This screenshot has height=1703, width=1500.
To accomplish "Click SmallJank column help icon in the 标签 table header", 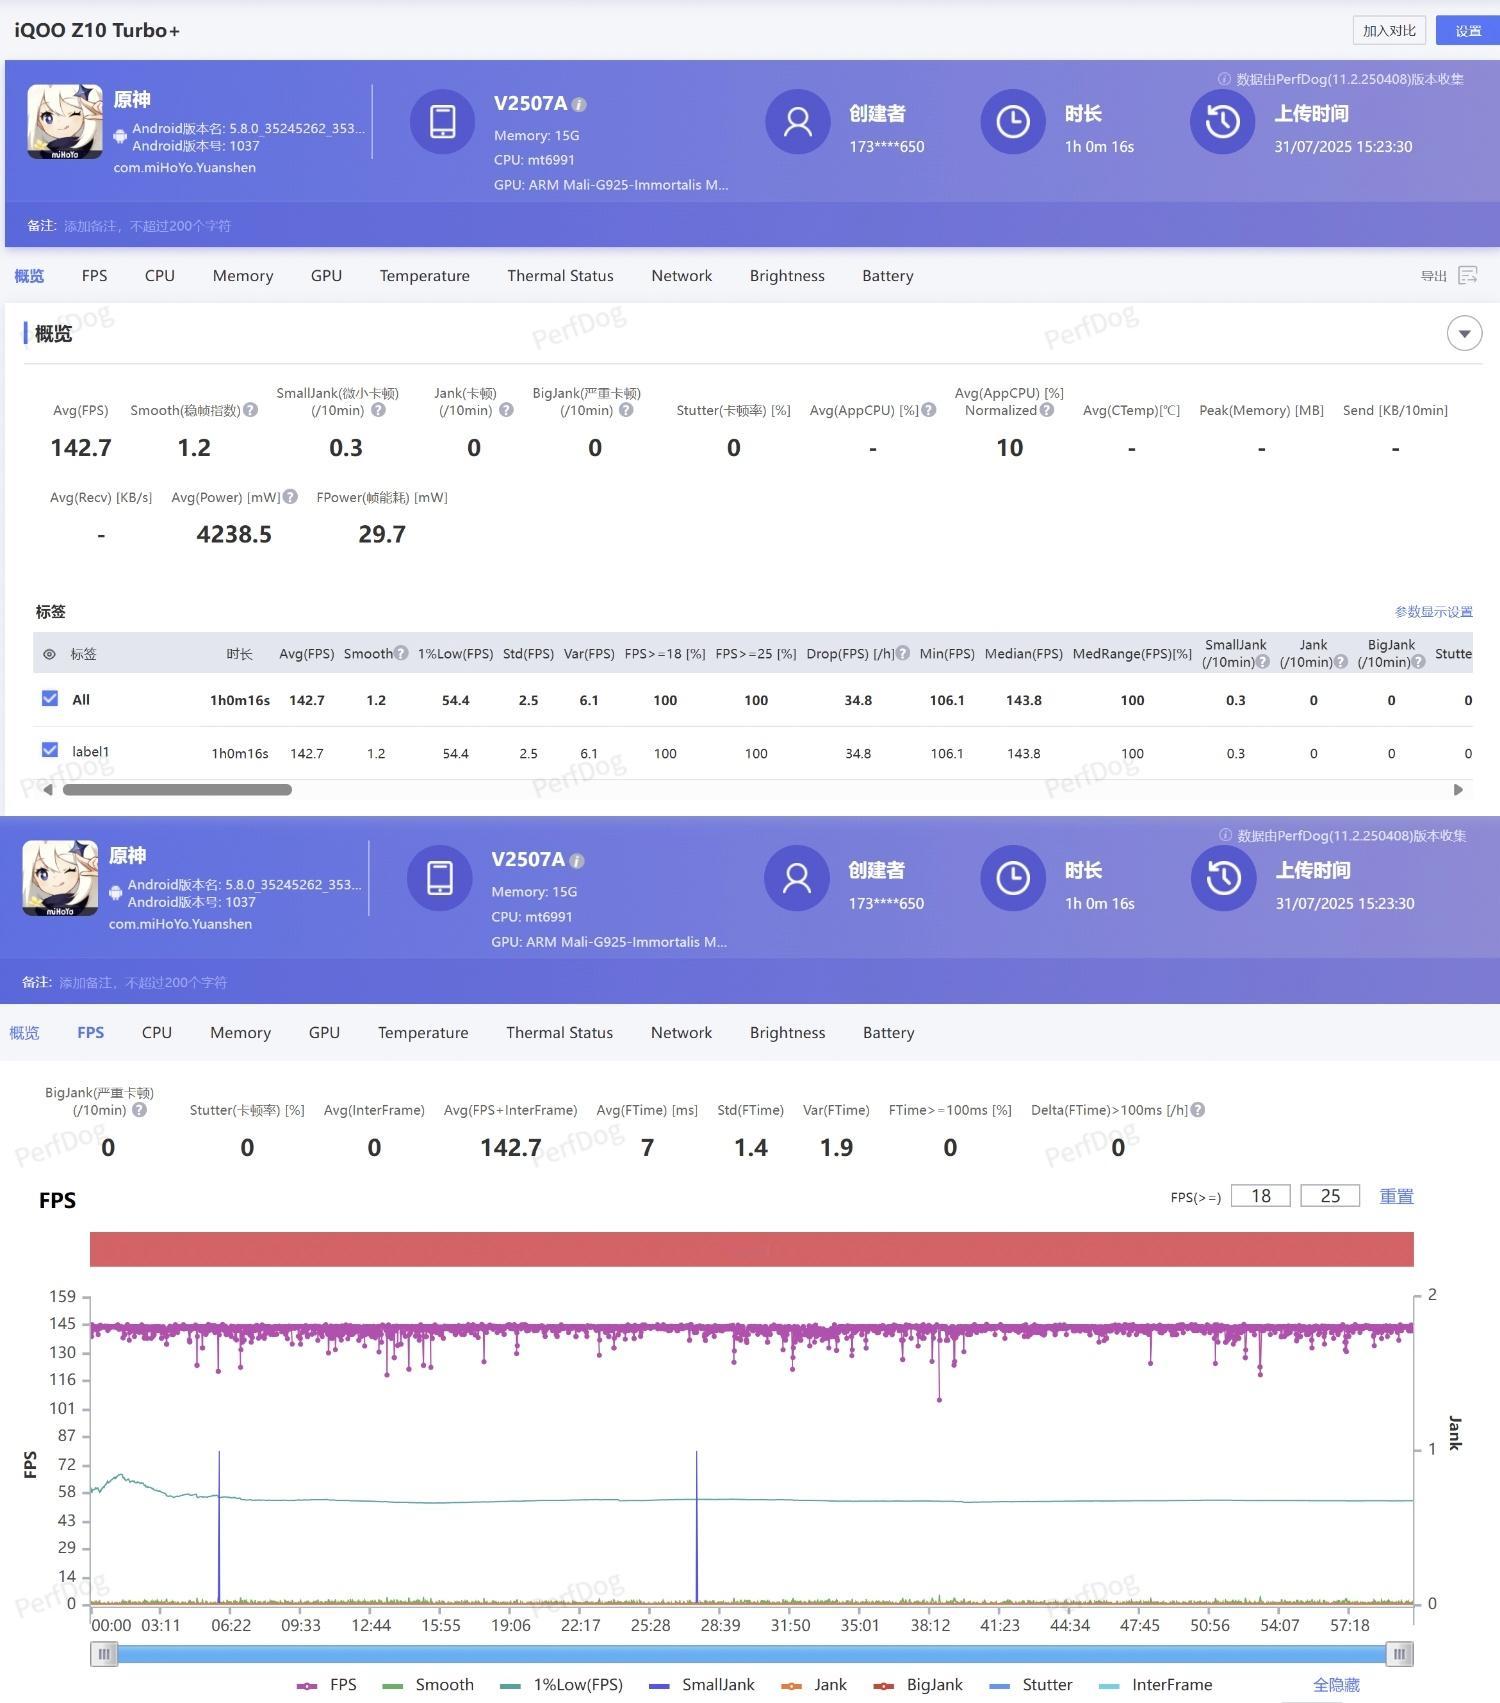I will 1263,662.
